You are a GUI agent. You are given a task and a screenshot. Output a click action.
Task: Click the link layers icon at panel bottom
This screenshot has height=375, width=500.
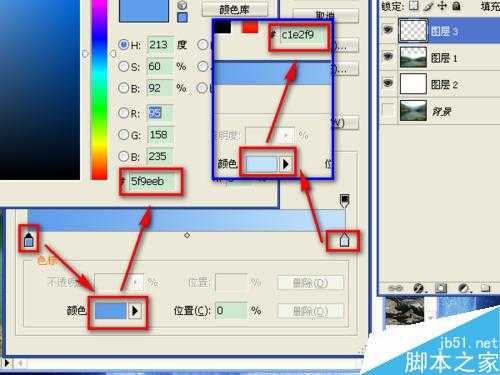395,288
